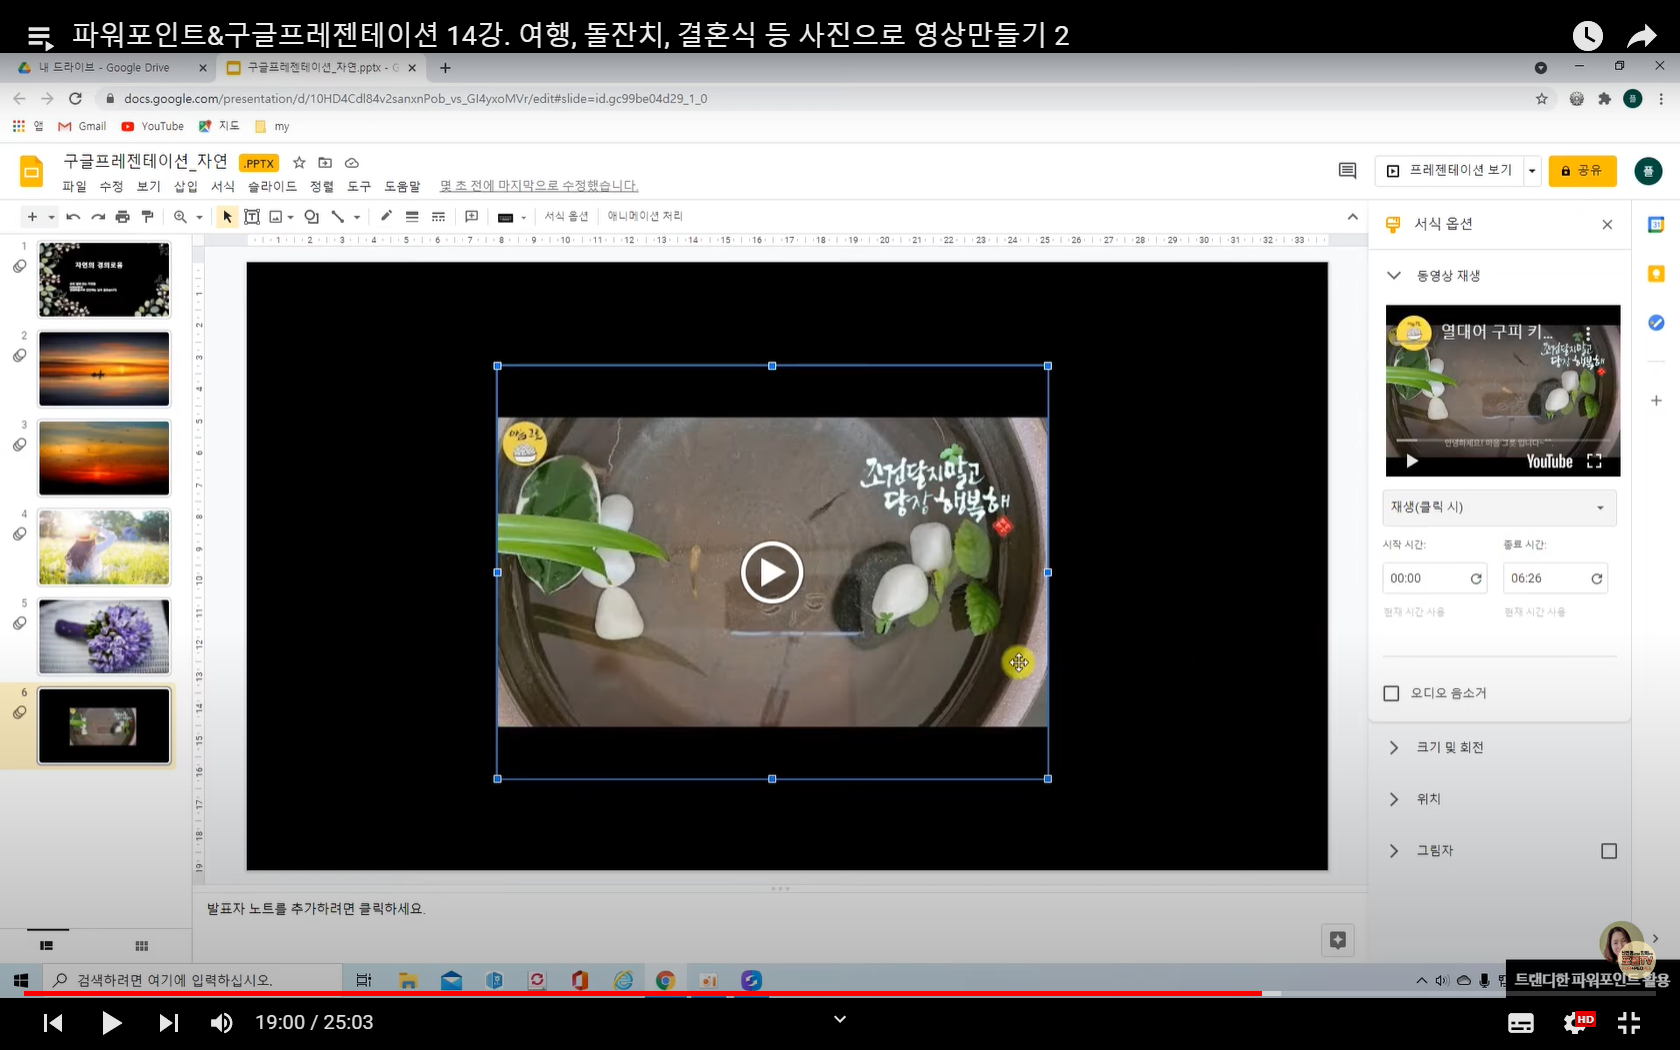Click the start time field 00:00
The width and height of the screenshot is (1680, 1050).
coord(1425,578)
